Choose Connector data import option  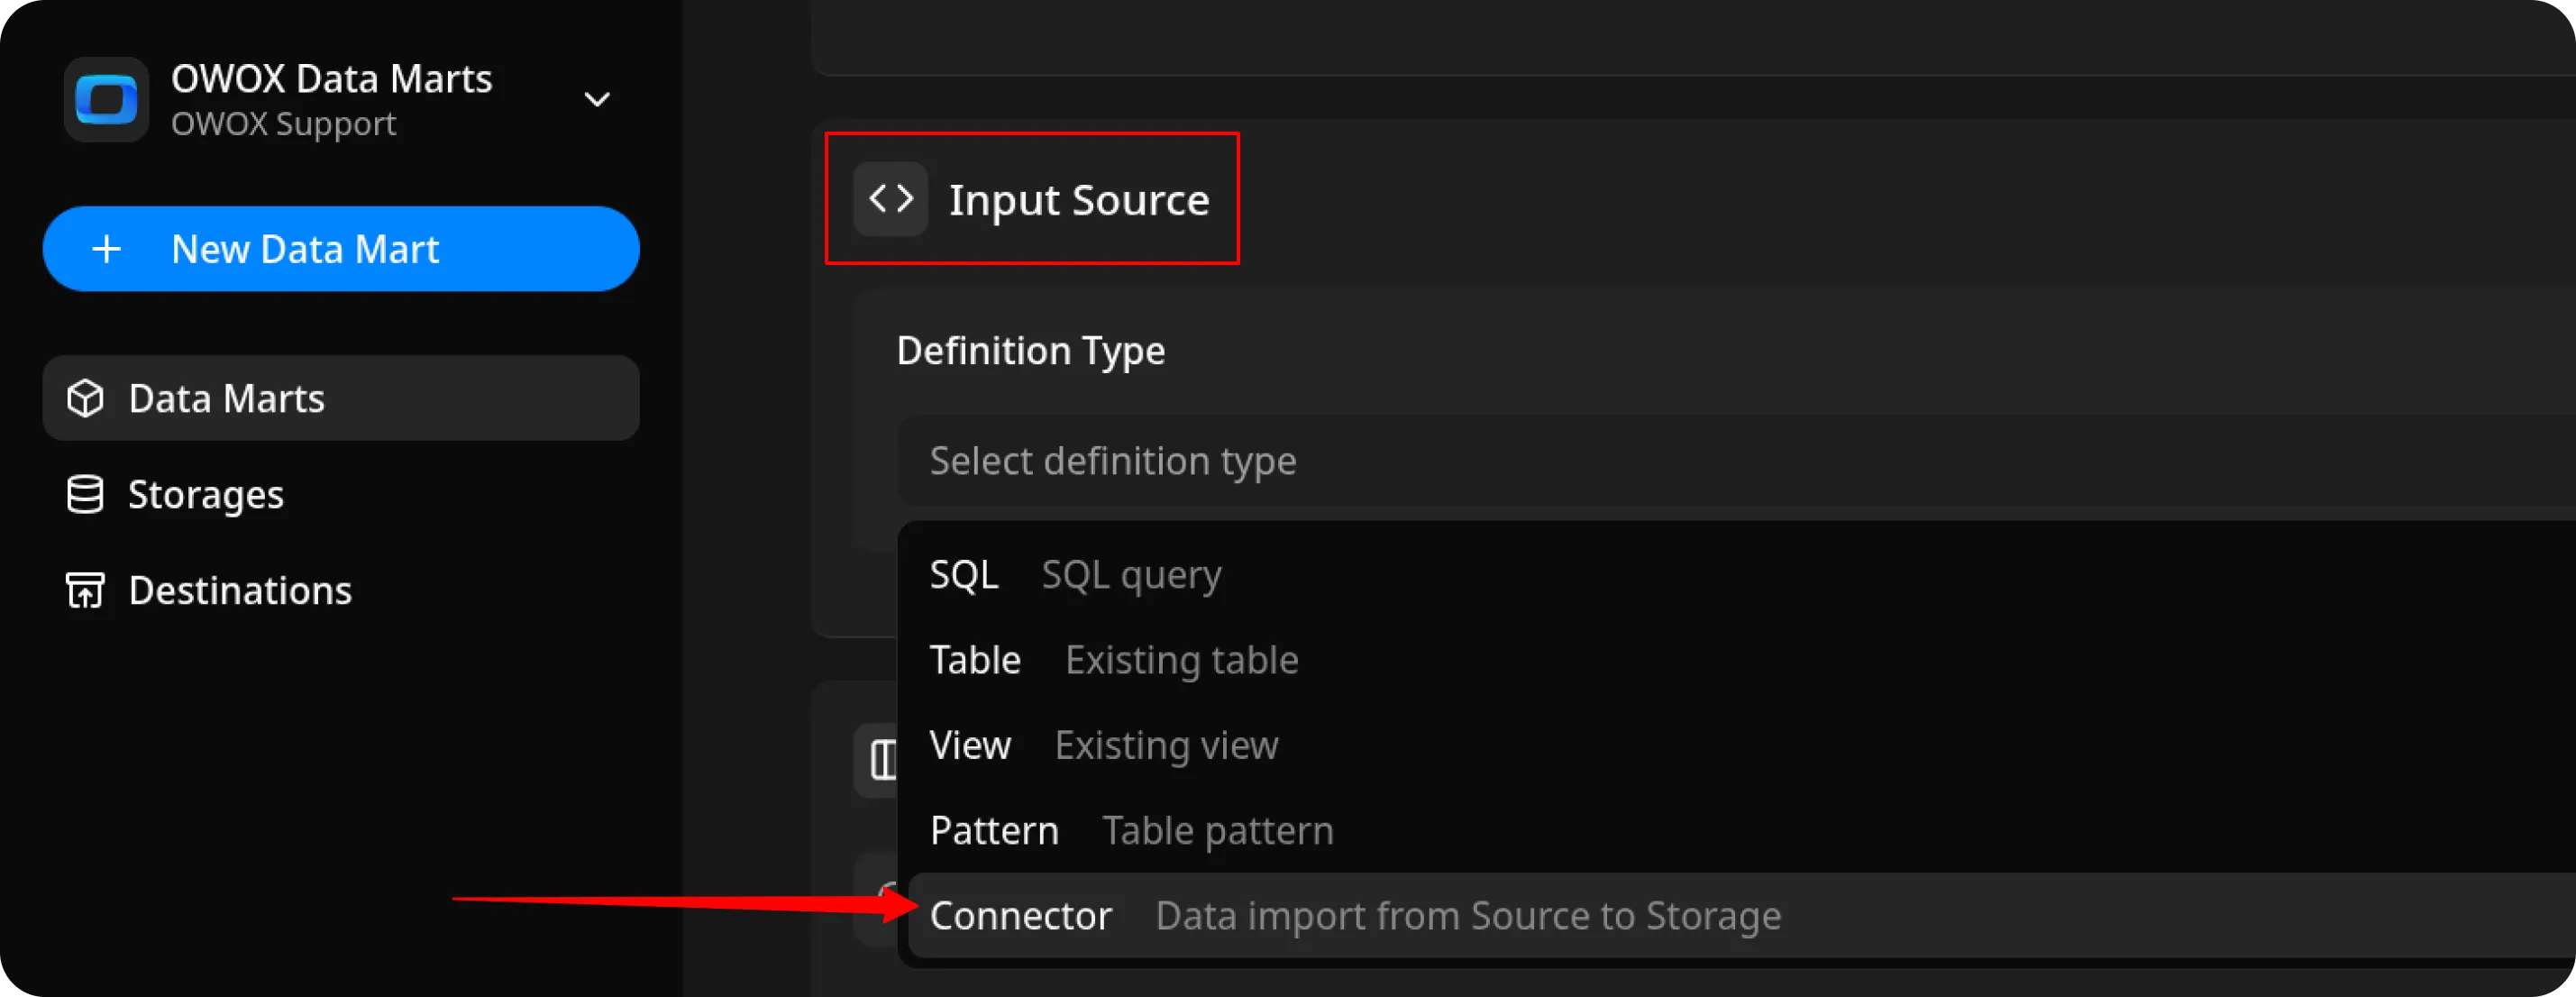tap(1355, 915)
